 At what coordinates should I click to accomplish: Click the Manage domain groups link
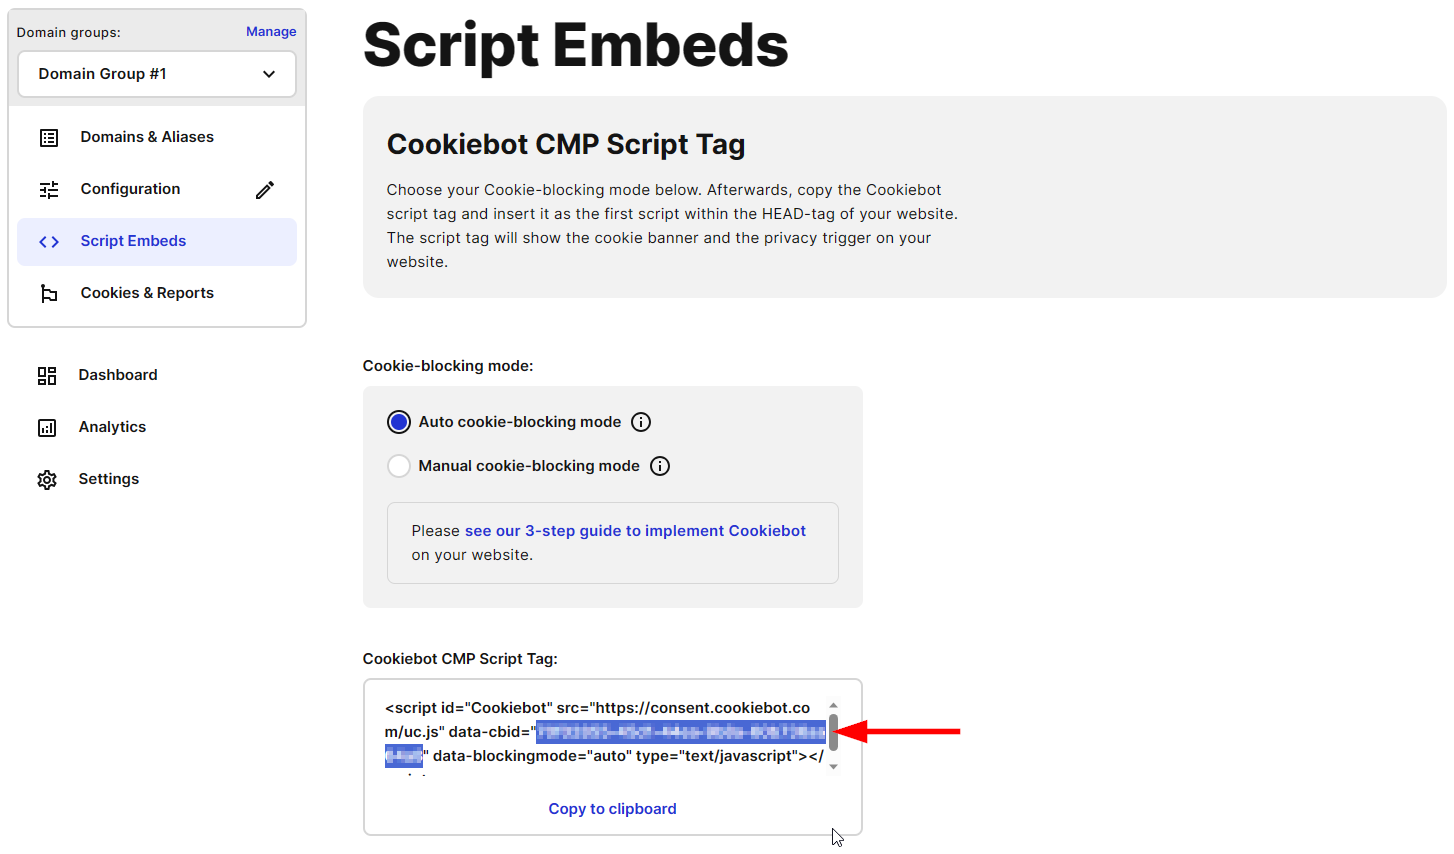point(271,32)
